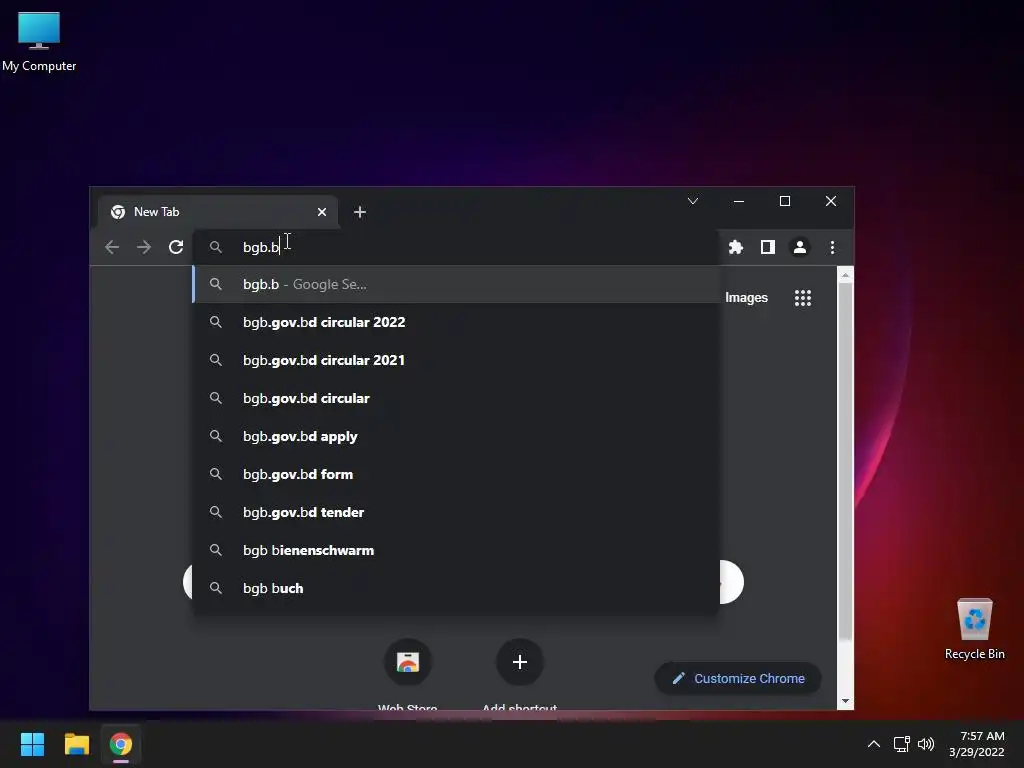Image resolution: width=1024 pixels, height=768 pixels.
Task: Open the network tray icon
Action: point(902,744)
